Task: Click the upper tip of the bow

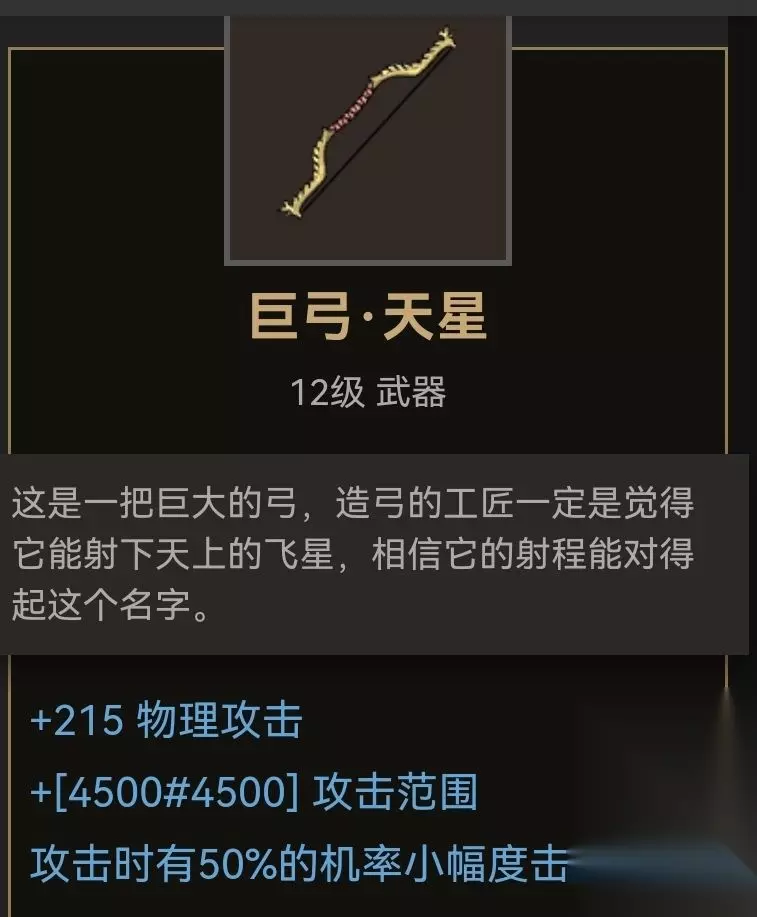Action: pyautogui.click(x=445, y=38)
